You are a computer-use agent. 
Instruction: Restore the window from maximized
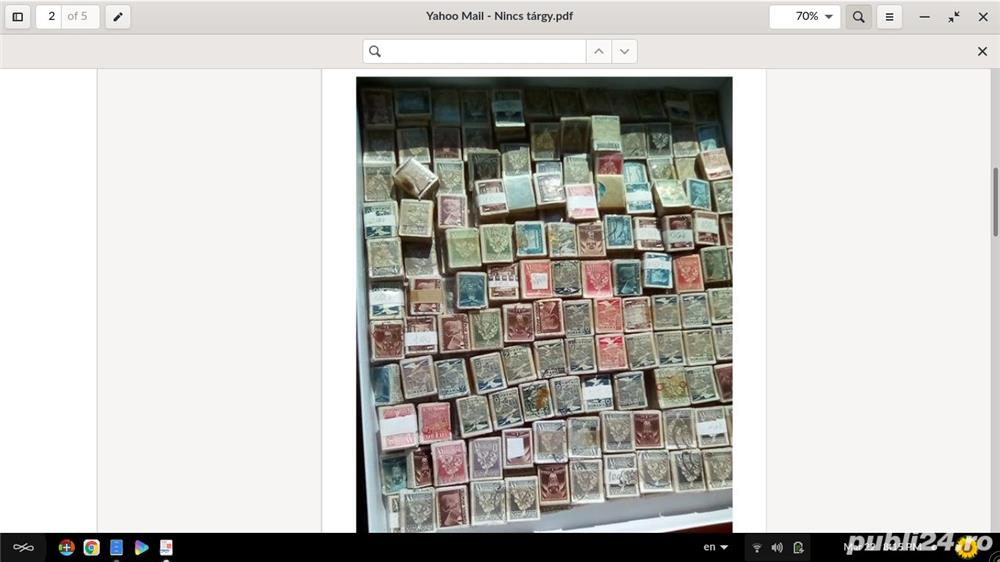point(953,17)
